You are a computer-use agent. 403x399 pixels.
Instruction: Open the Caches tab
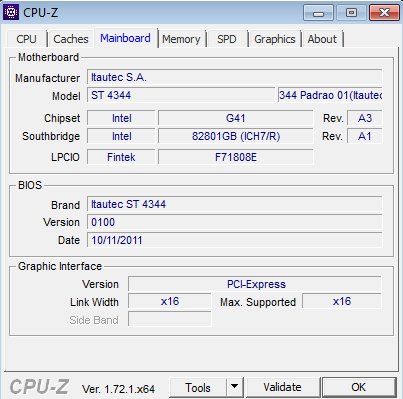coord(71,39)
